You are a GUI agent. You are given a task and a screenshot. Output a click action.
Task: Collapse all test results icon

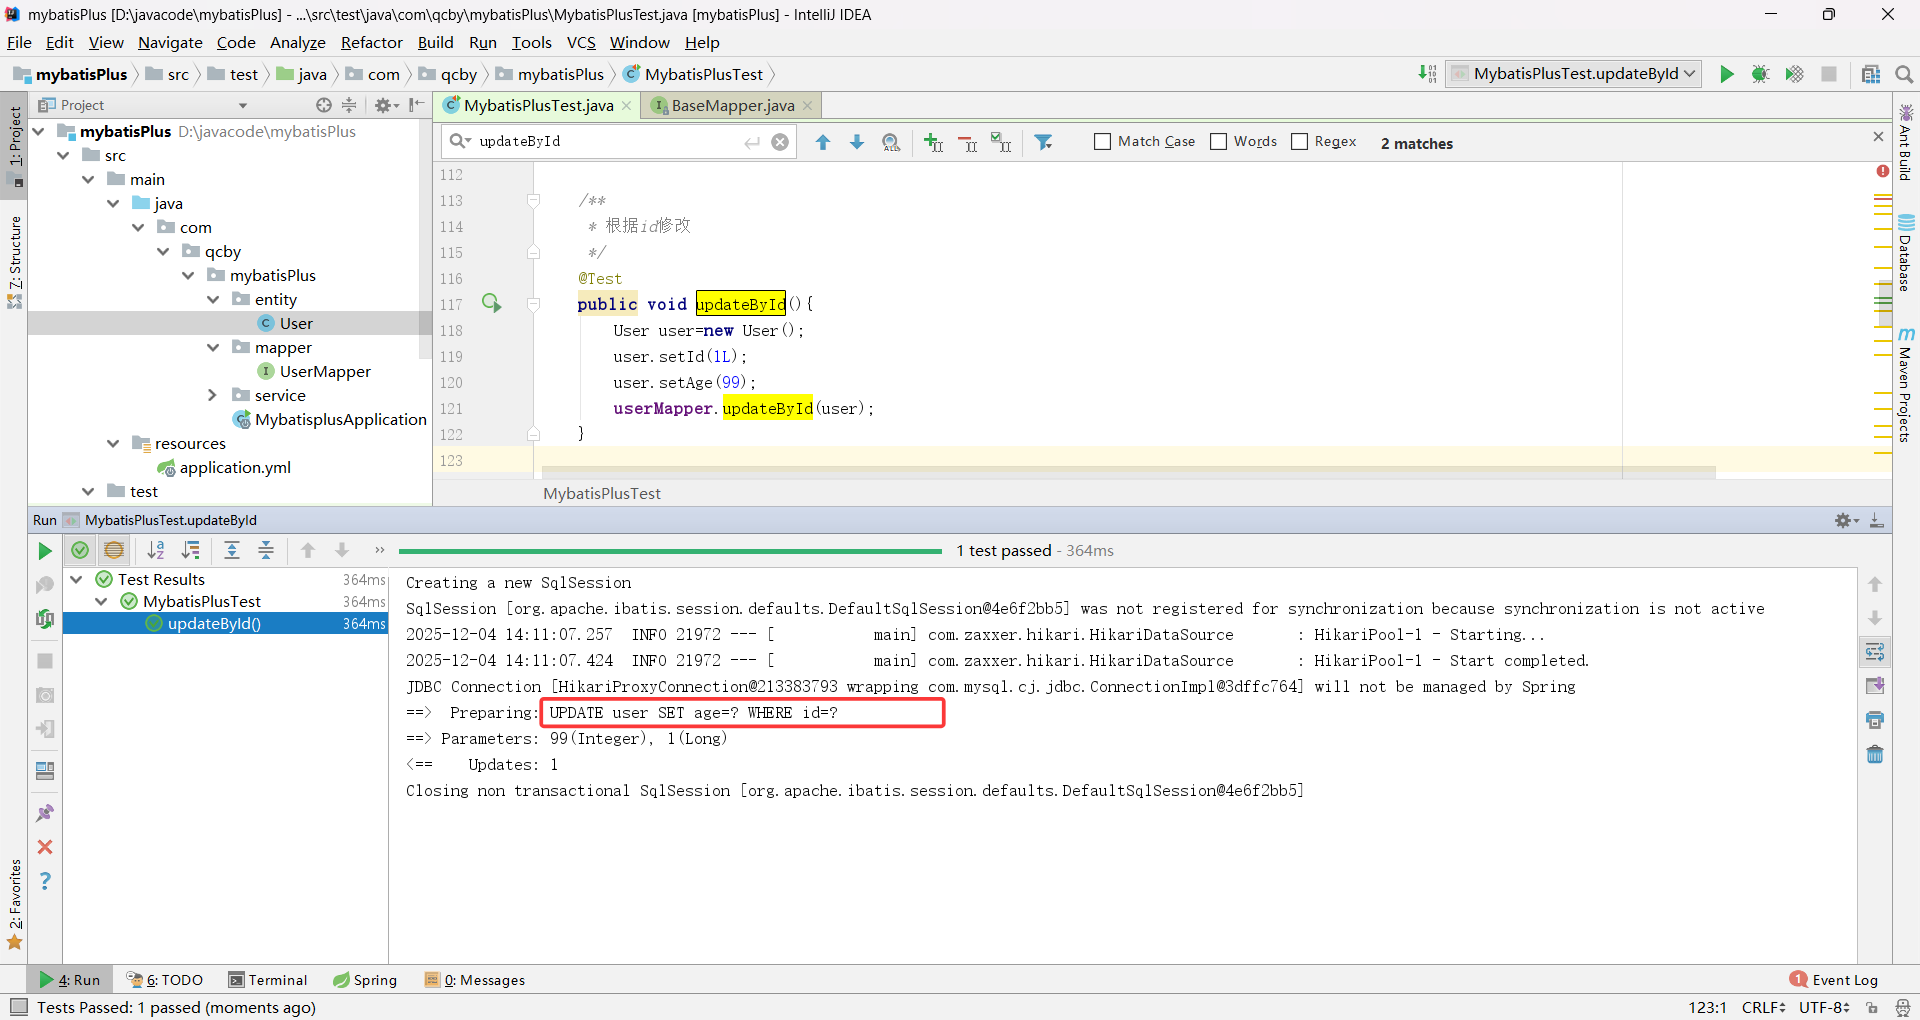(x=266, y=550)
